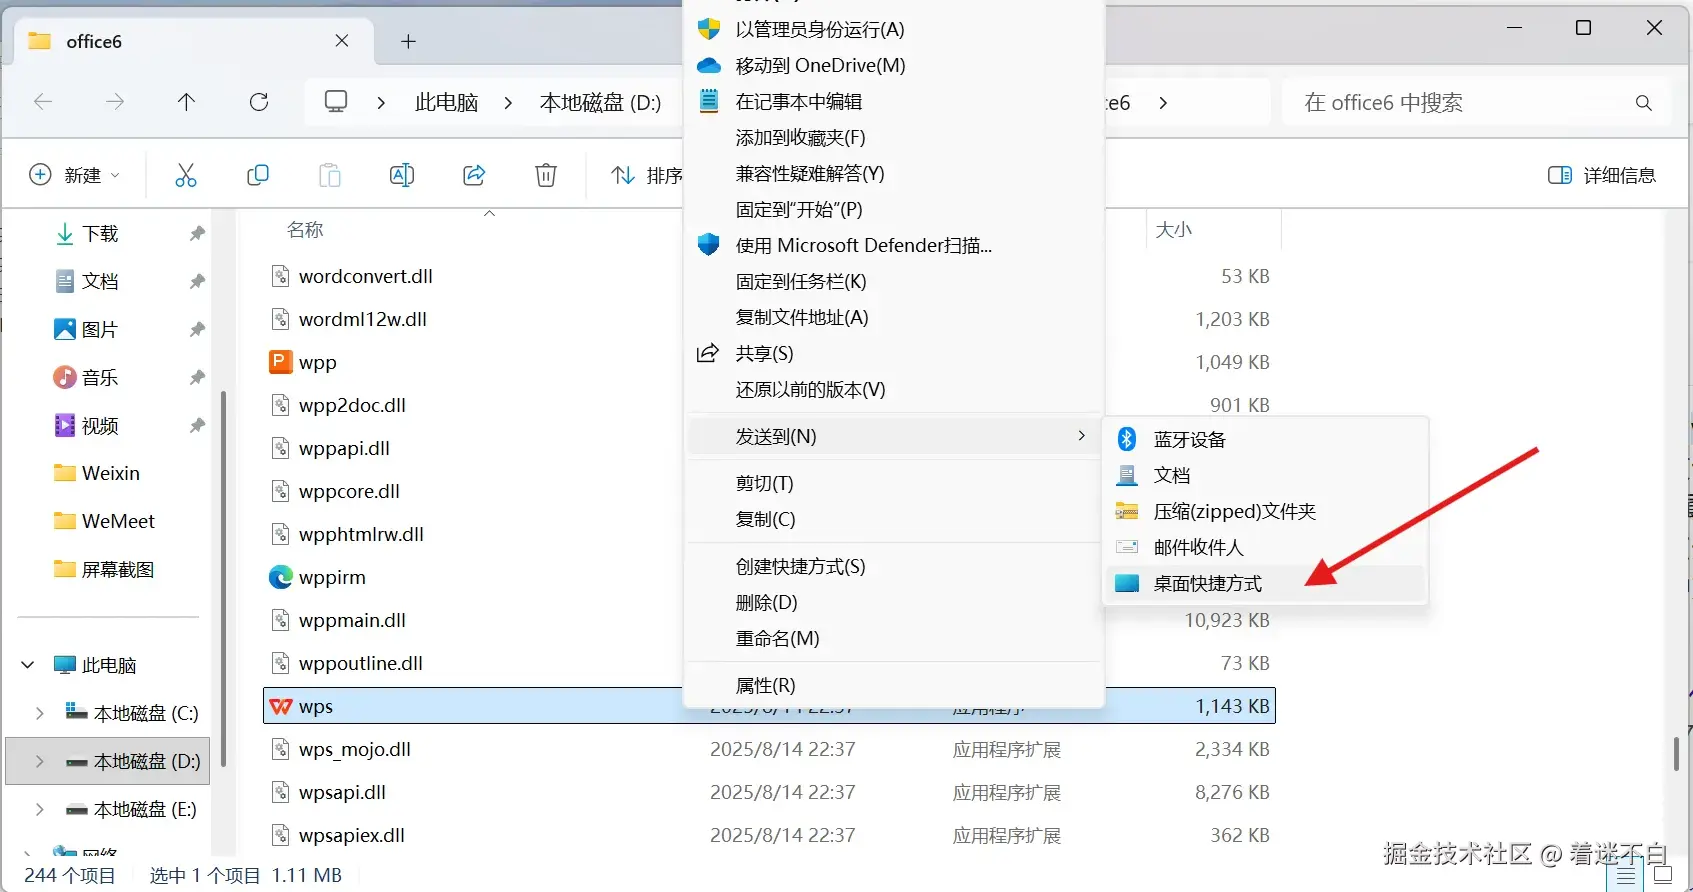1693x892 pixels.
Task: Click the search magnifier icon
Action: [x=1644, y=103]
